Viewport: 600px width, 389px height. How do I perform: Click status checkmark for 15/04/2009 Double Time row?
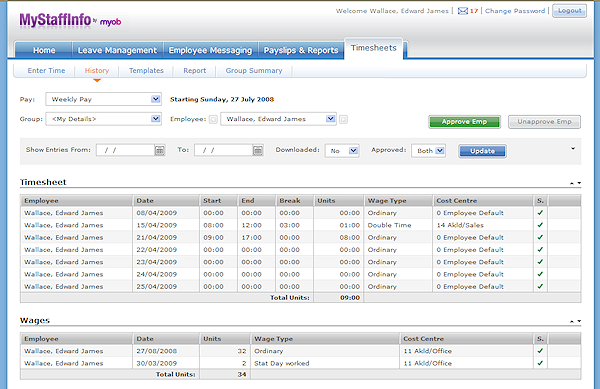[540, 225]
